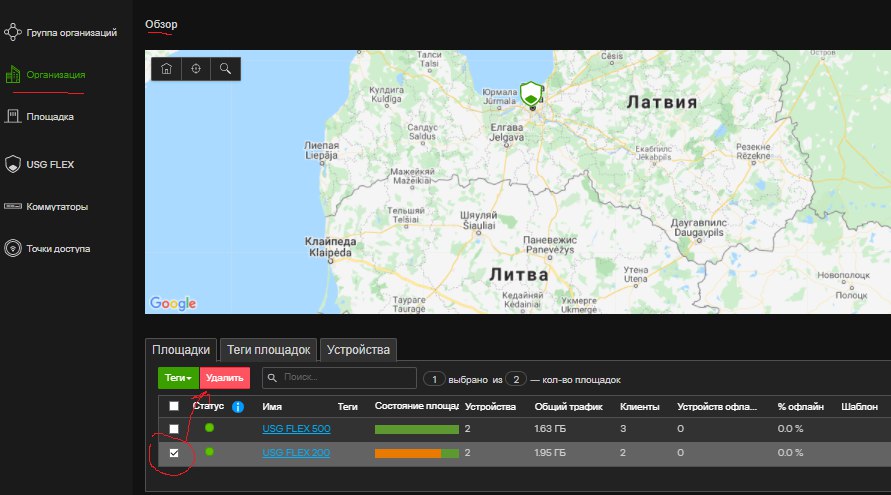Switch to the Теги площадок tab
891x495 pixels.
(270, 349)
